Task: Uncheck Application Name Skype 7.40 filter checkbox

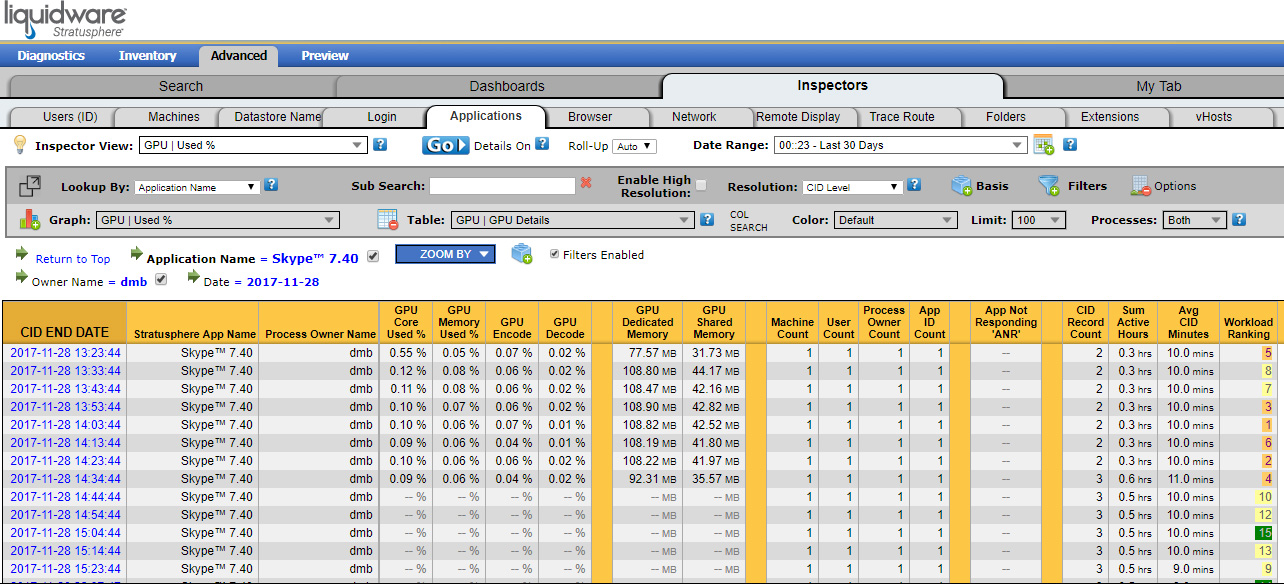Action: (x=373, y=256)
